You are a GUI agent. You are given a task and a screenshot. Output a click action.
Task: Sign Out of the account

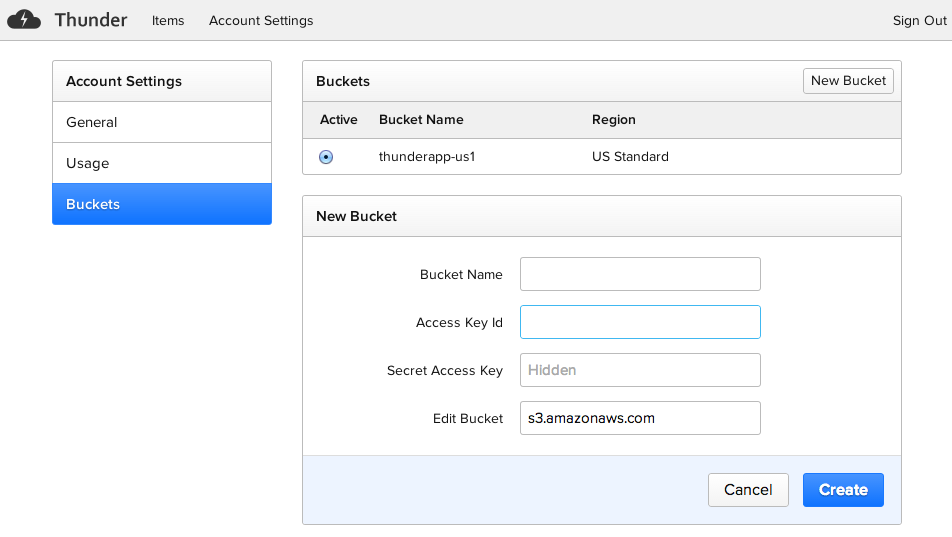(x=919, y=21)
